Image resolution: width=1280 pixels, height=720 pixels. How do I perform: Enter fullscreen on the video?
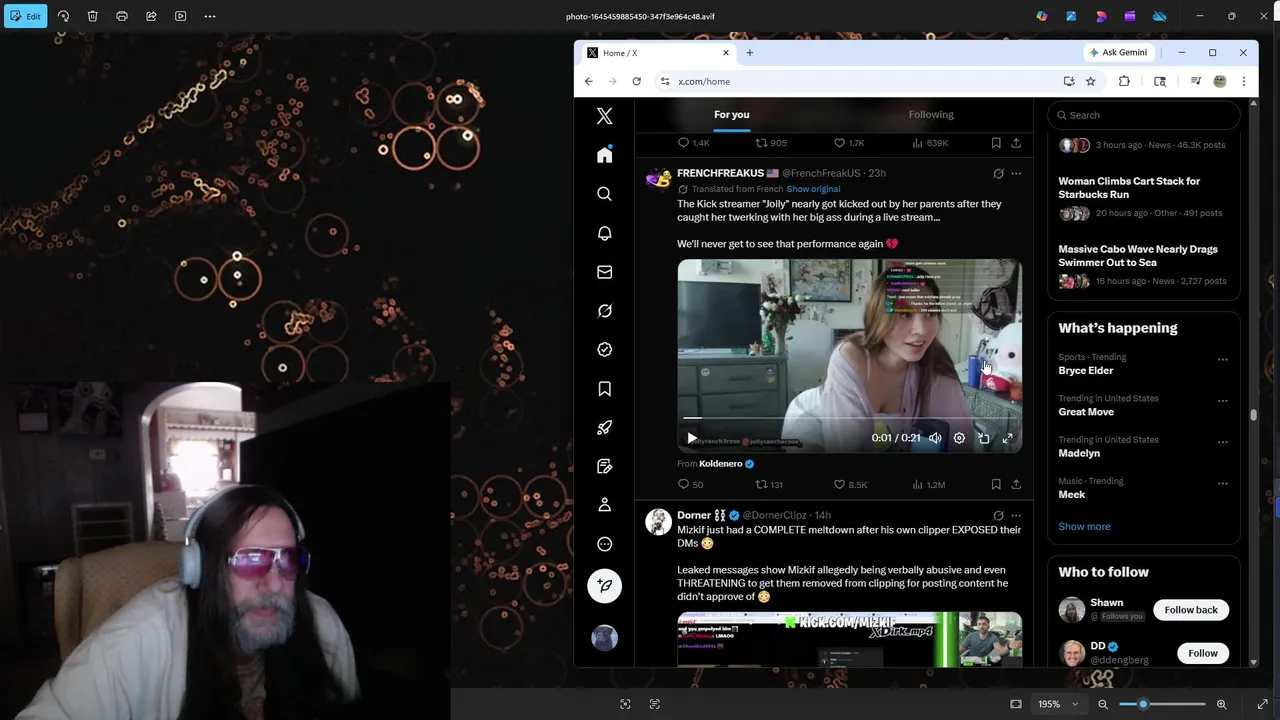coord(1008,438)
